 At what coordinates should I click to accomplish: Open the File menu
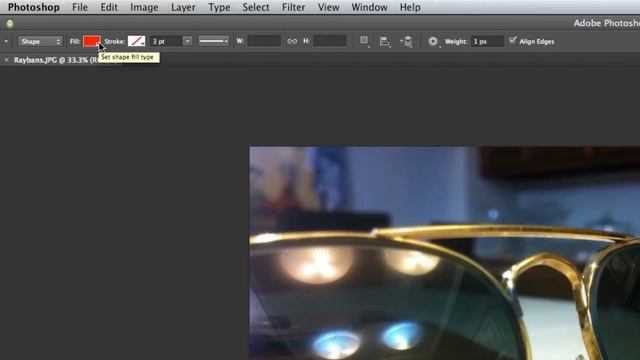[80, 7]
